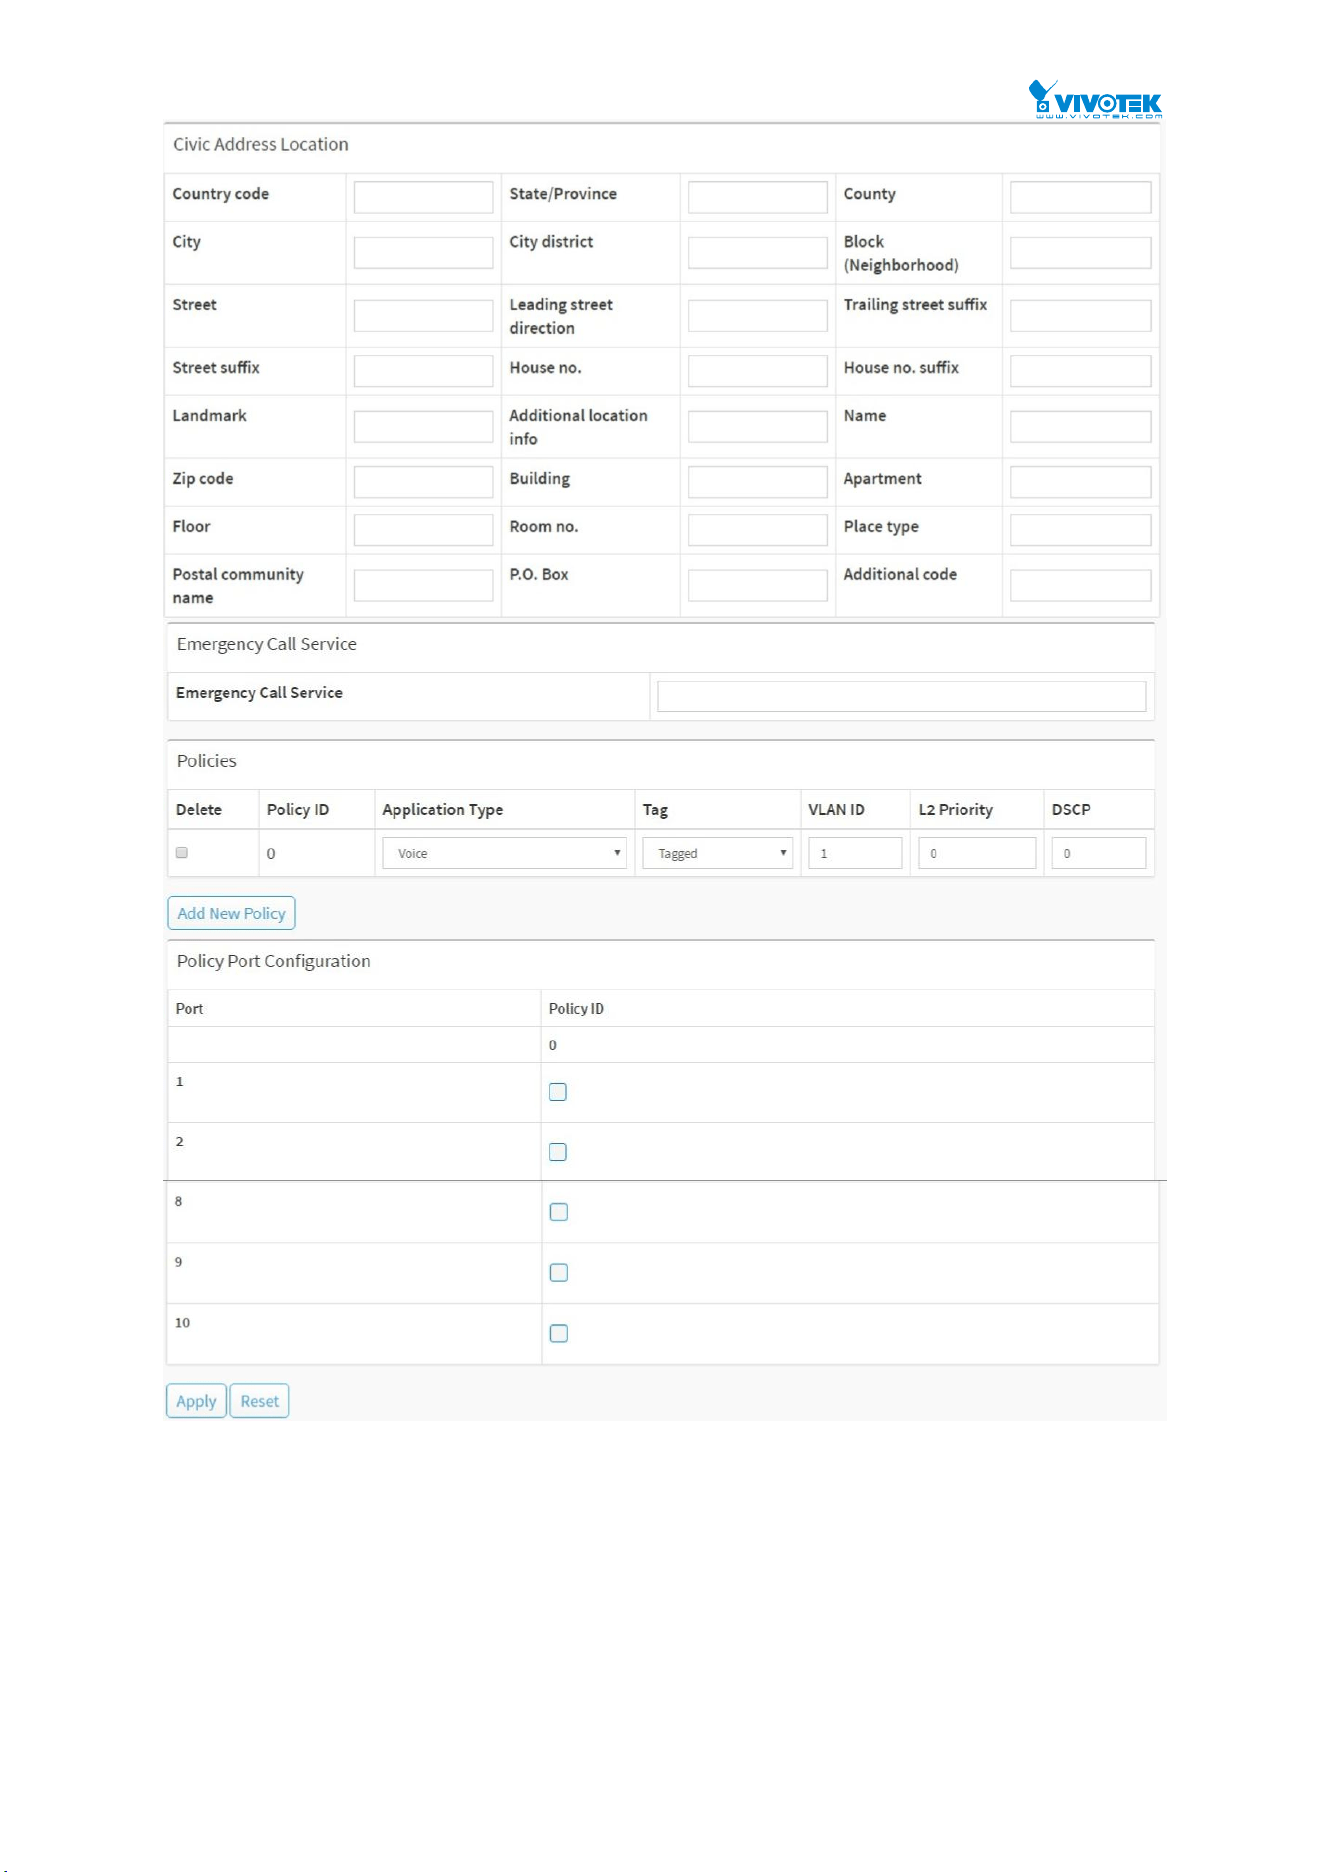The image size is (1324, 1872).
Task: Click into the Zip code field
Action: 424,482
